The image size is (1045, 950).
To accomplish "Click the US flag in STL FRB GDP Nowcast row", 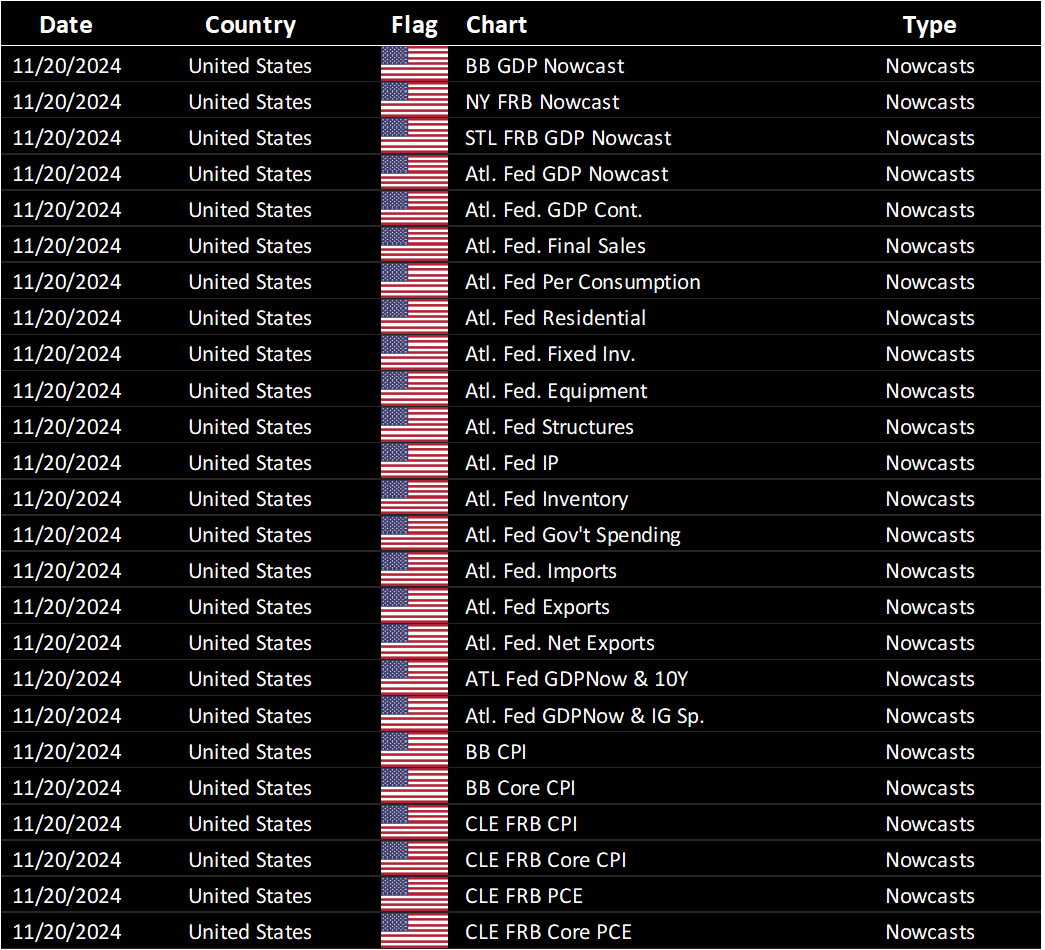I will (x=415, y=137).
